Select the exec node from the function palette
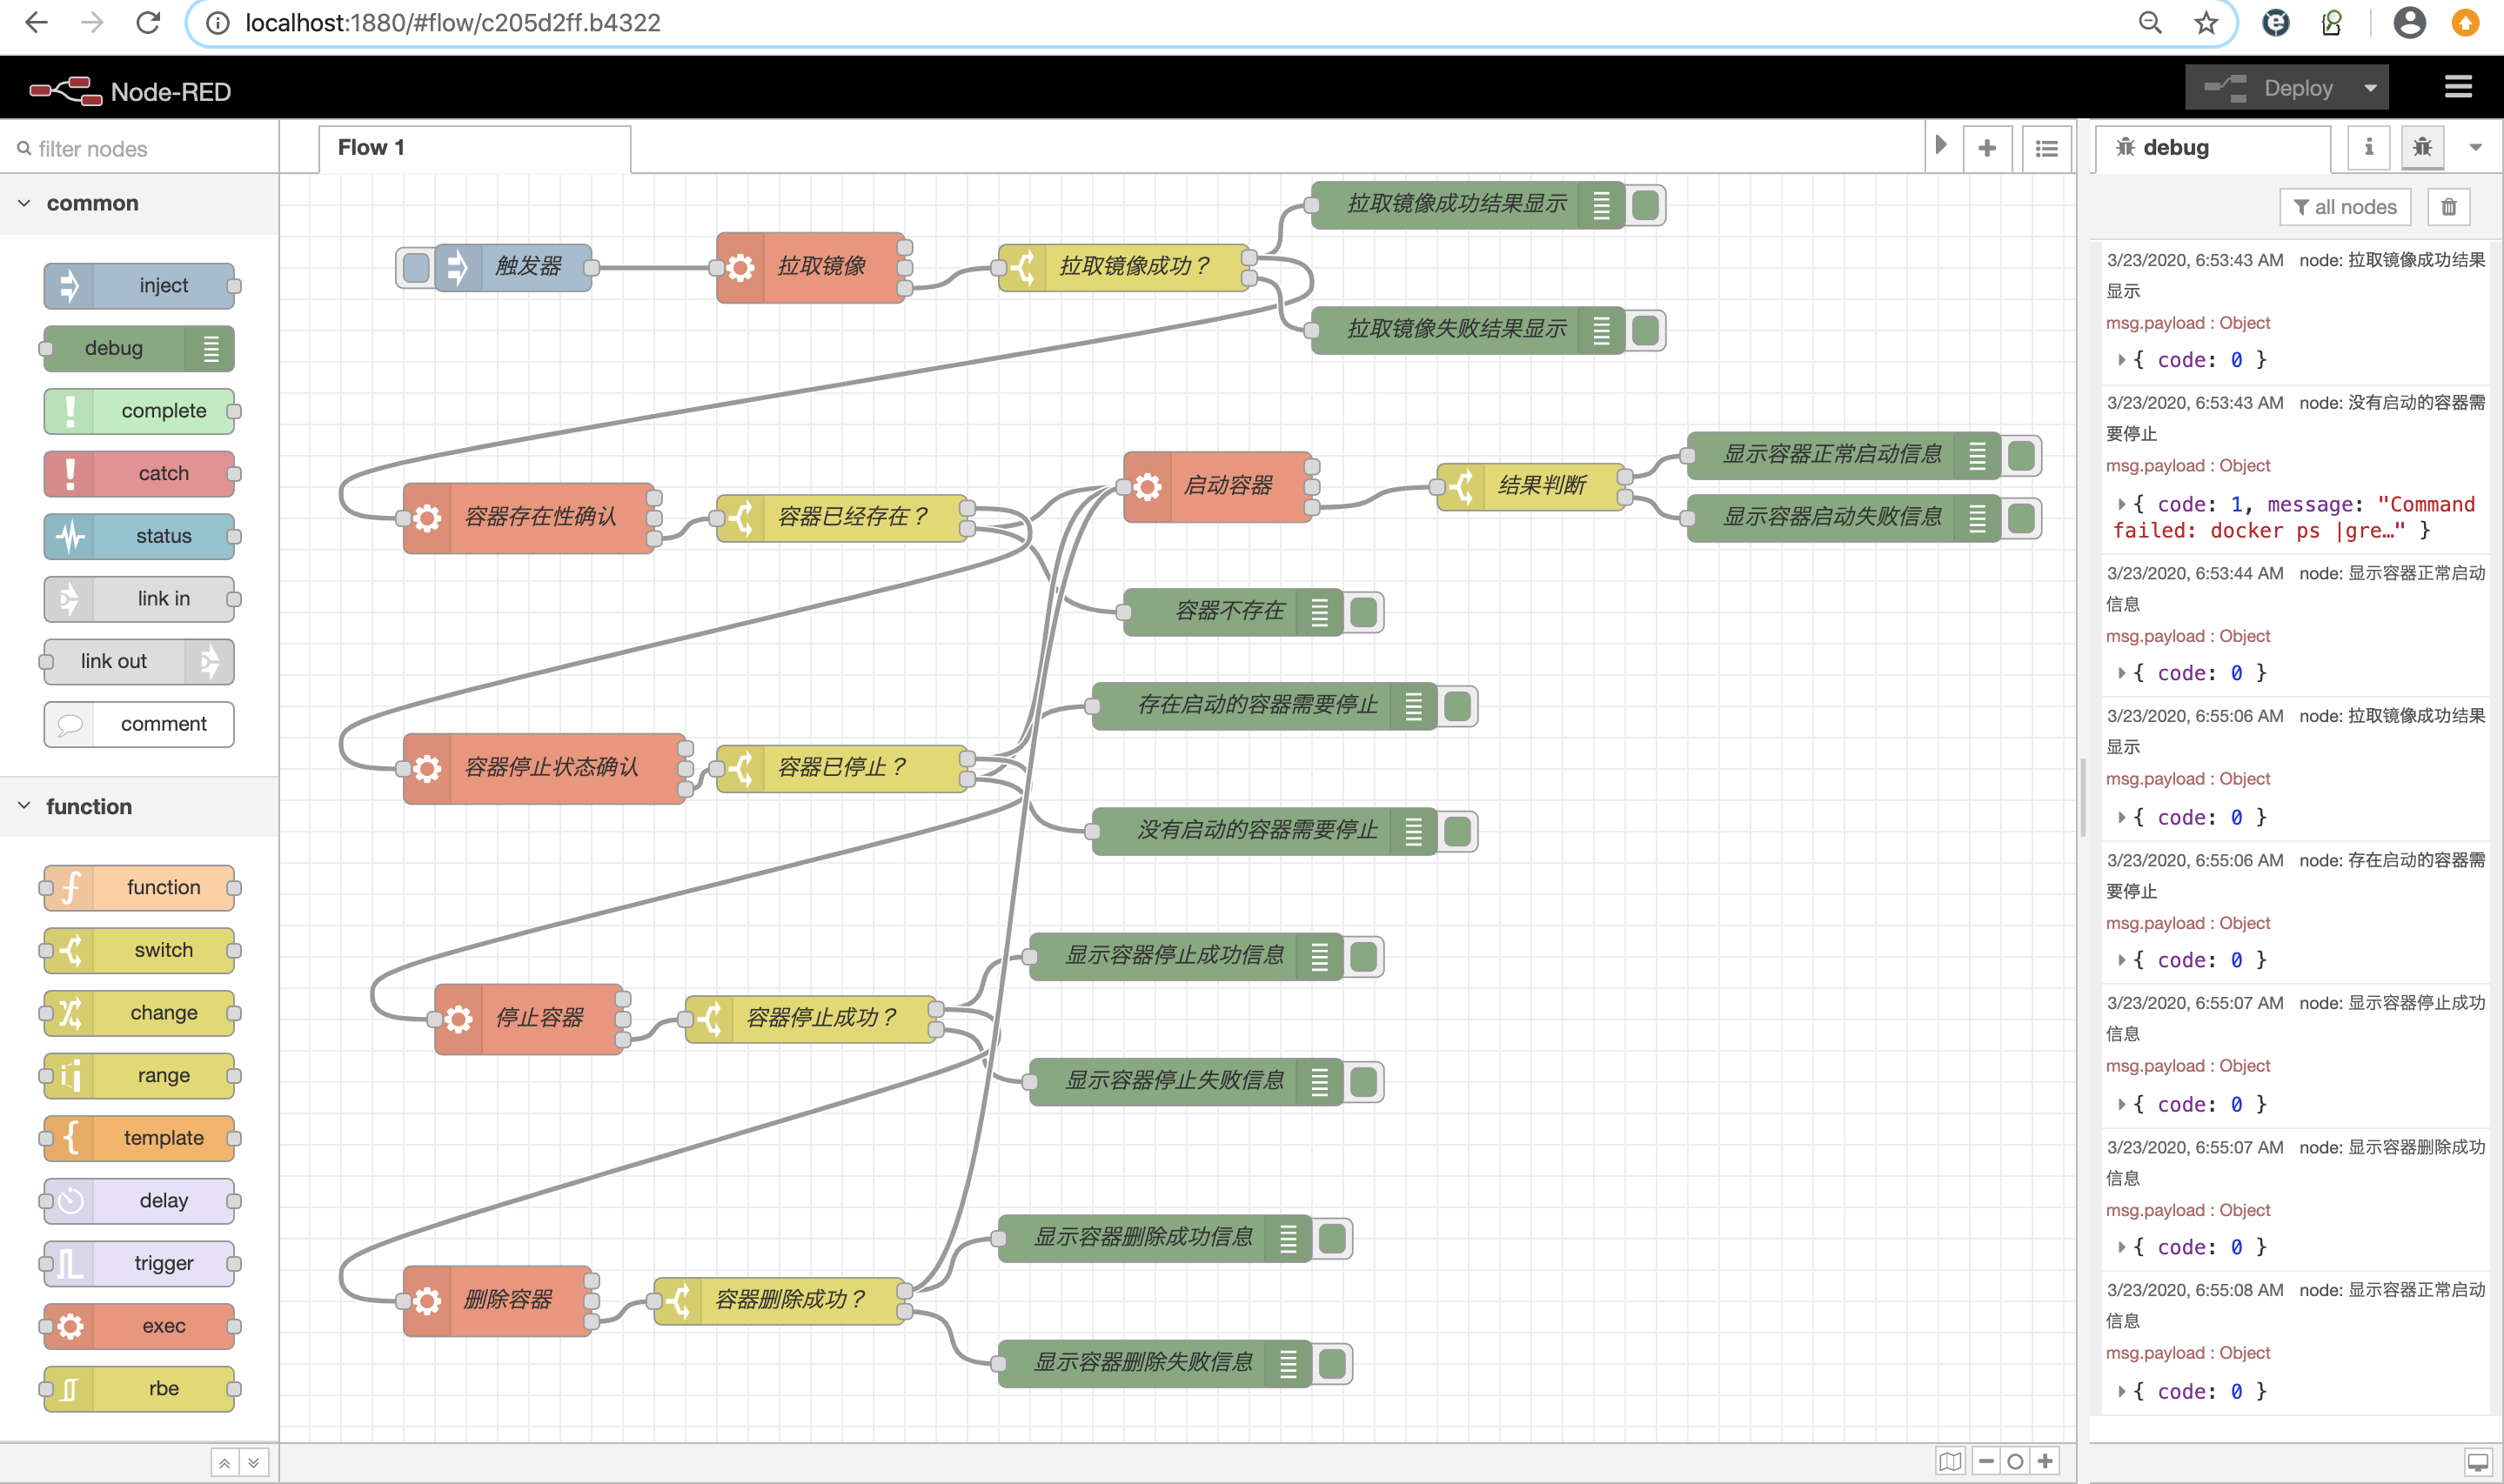Image resolution: width=2504 pixels, height=1484 pixels. [139, 1325]
